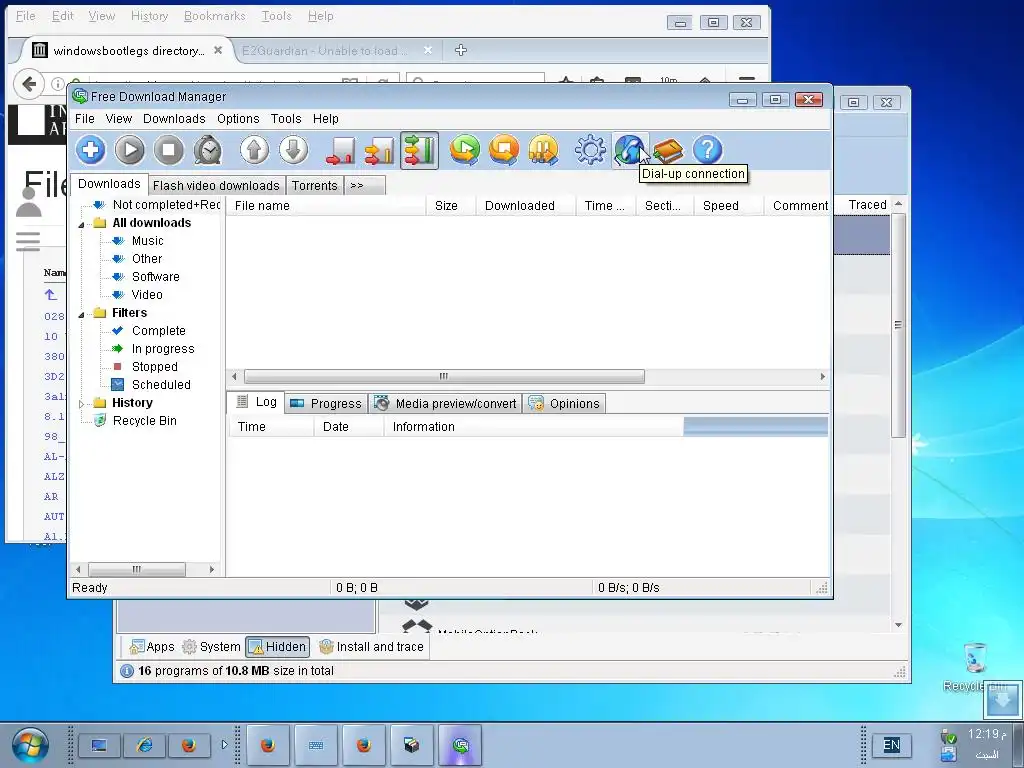Open the Tools menu in Free Download Manager

point(286,119)
